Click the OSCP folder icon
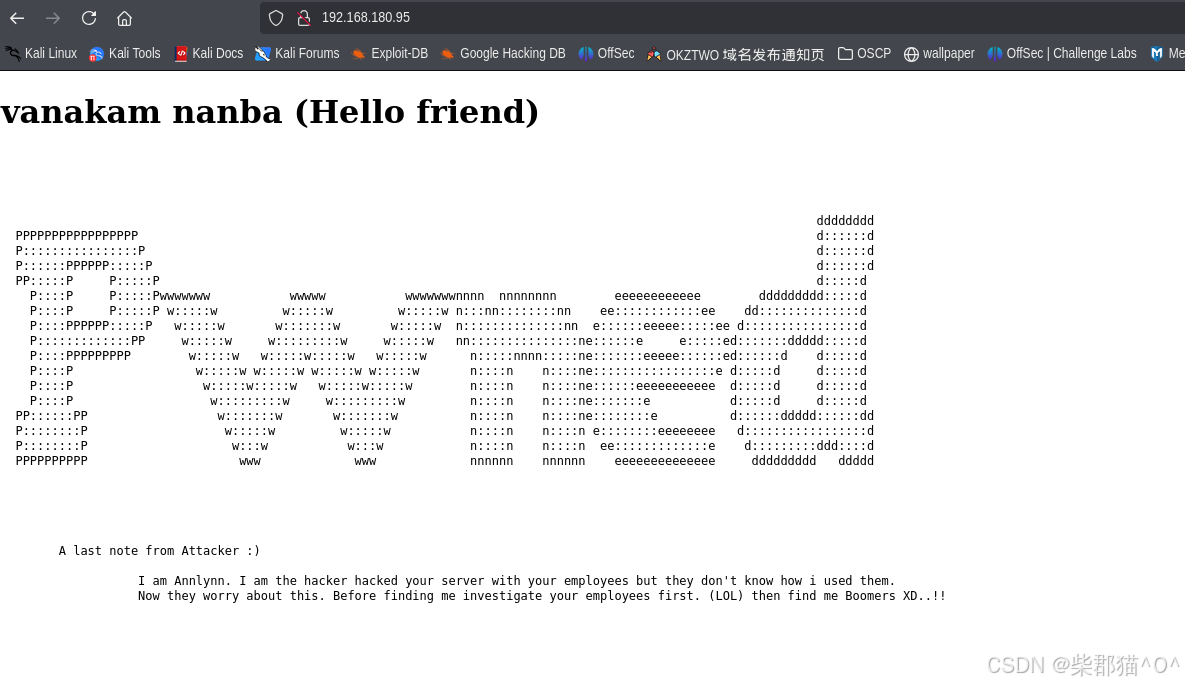Image resolution: width=1185 pixels, height=685 pixels. point(845,54)
